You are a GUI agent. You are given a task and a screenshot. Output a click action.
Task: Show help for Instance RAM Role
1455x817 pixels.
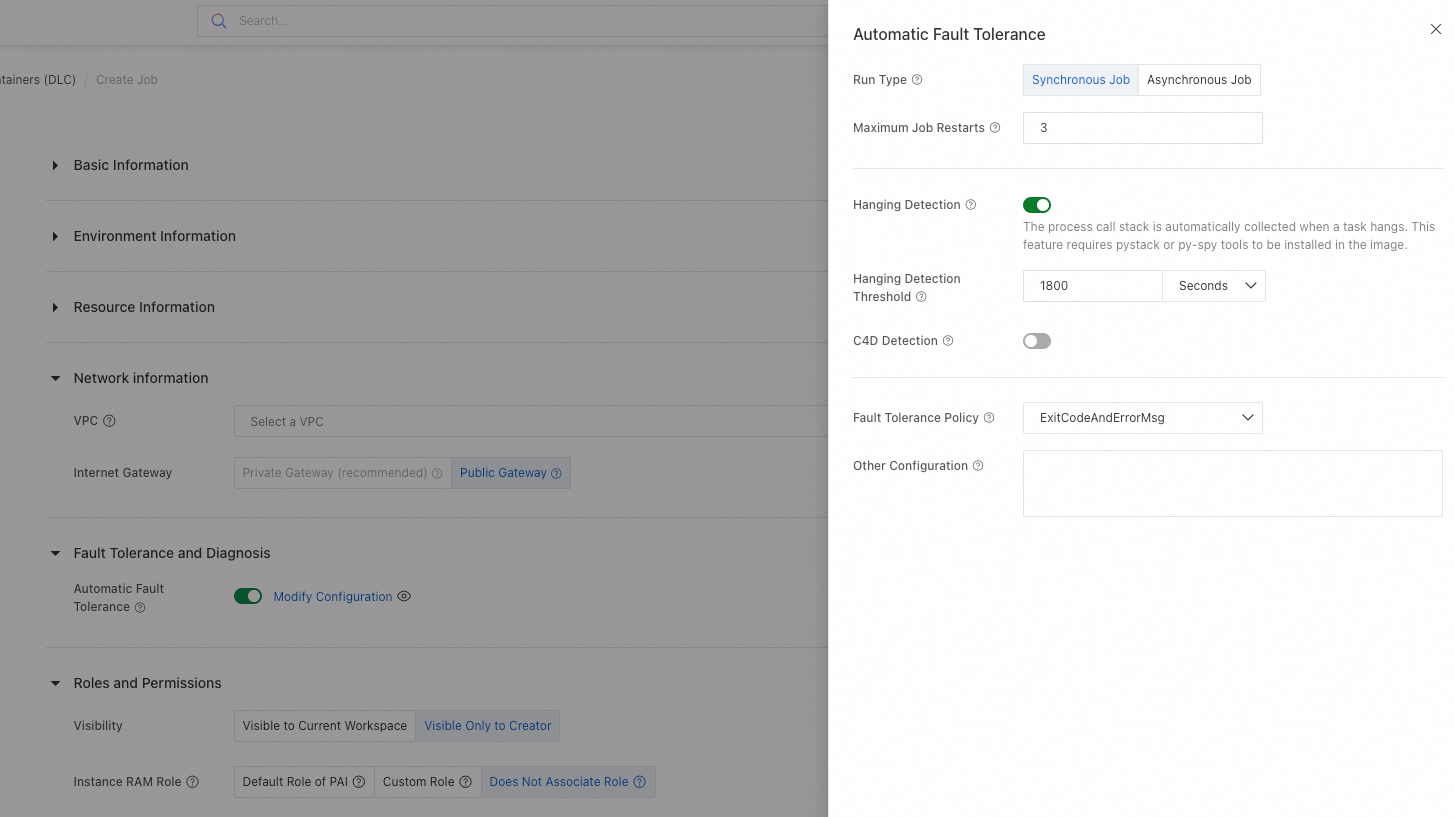point(193,782)
